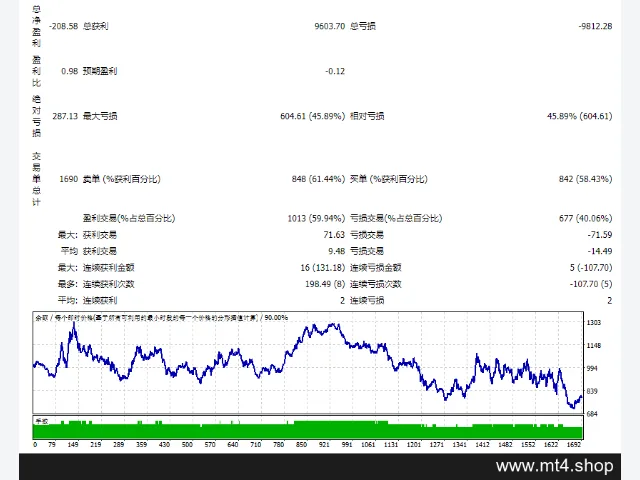640x480 pixels.
Task: Click the largest loss trade -71.59
Action: pos(600,235)
